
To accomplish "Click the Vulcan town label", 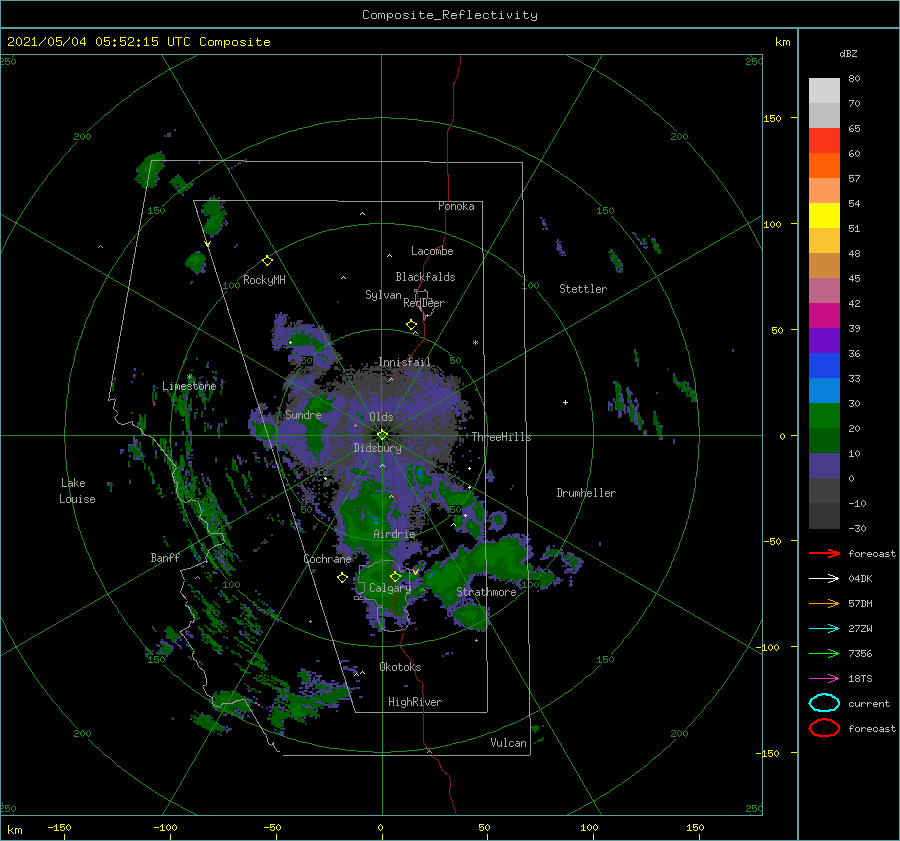I will (508, 743).
